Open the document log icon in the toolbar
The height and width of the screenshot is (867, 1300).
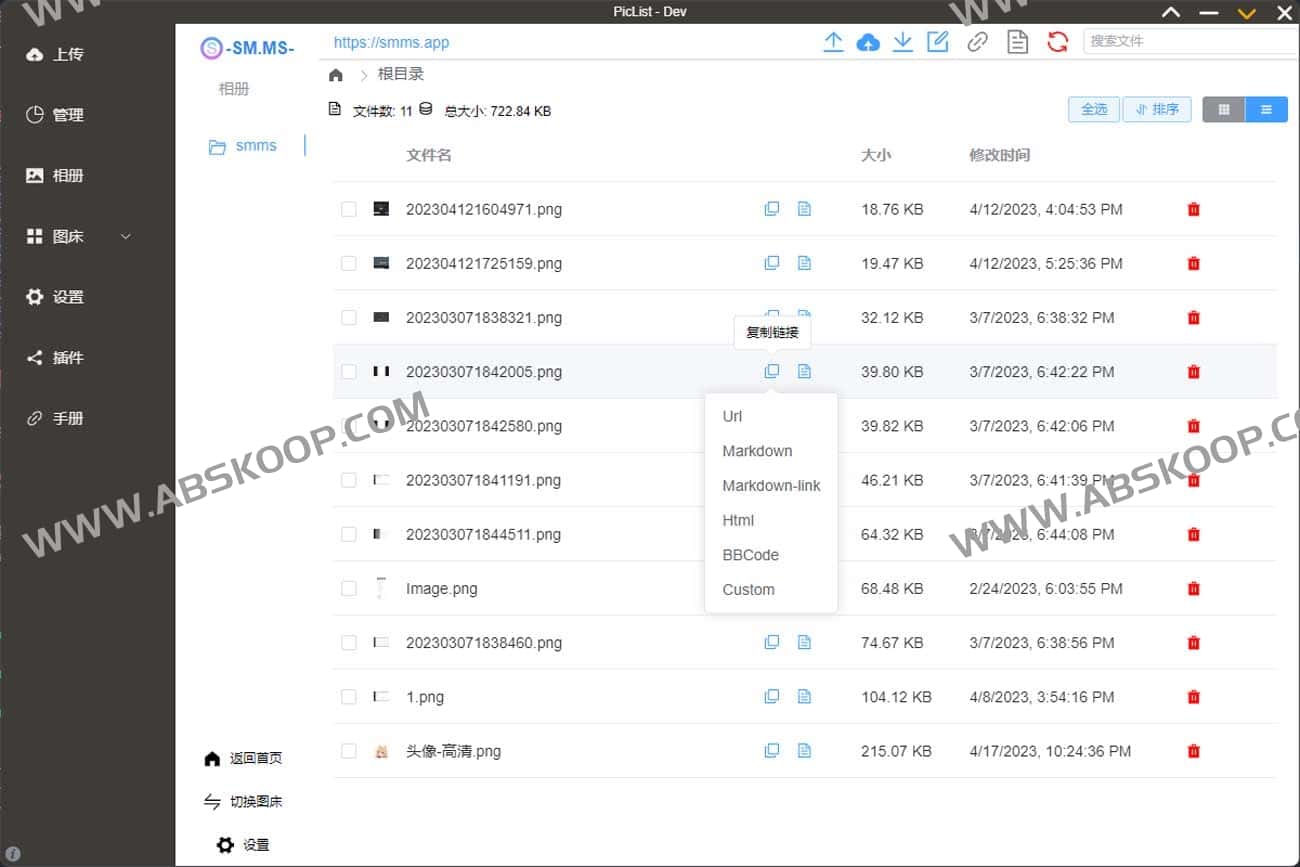coord(1017,42)
